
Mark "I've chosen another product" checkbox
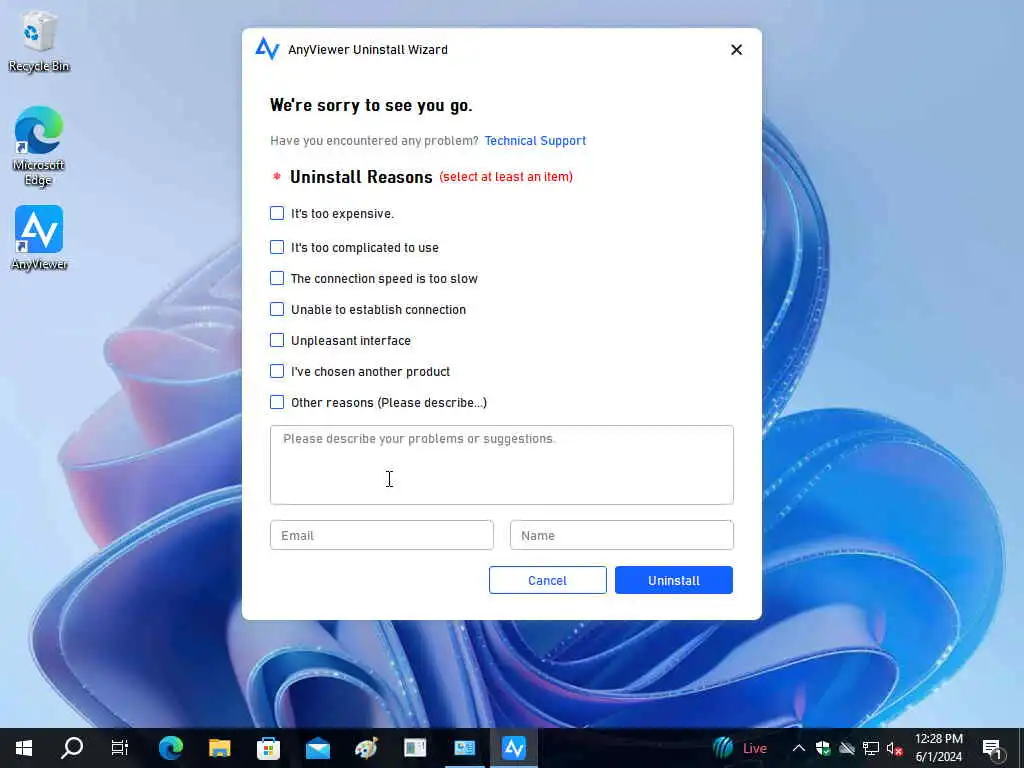[277, 371]
